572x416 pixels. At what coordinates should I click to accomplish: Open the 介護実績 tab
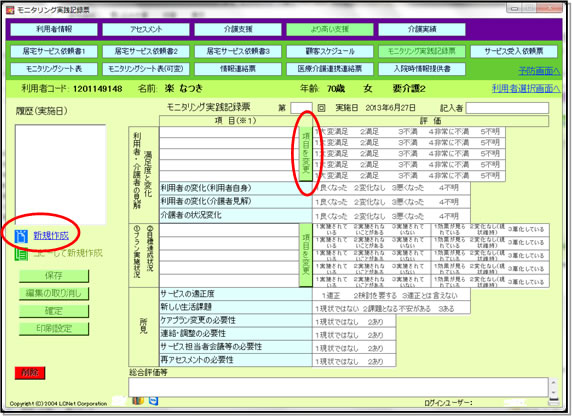(x=422, y=29)
